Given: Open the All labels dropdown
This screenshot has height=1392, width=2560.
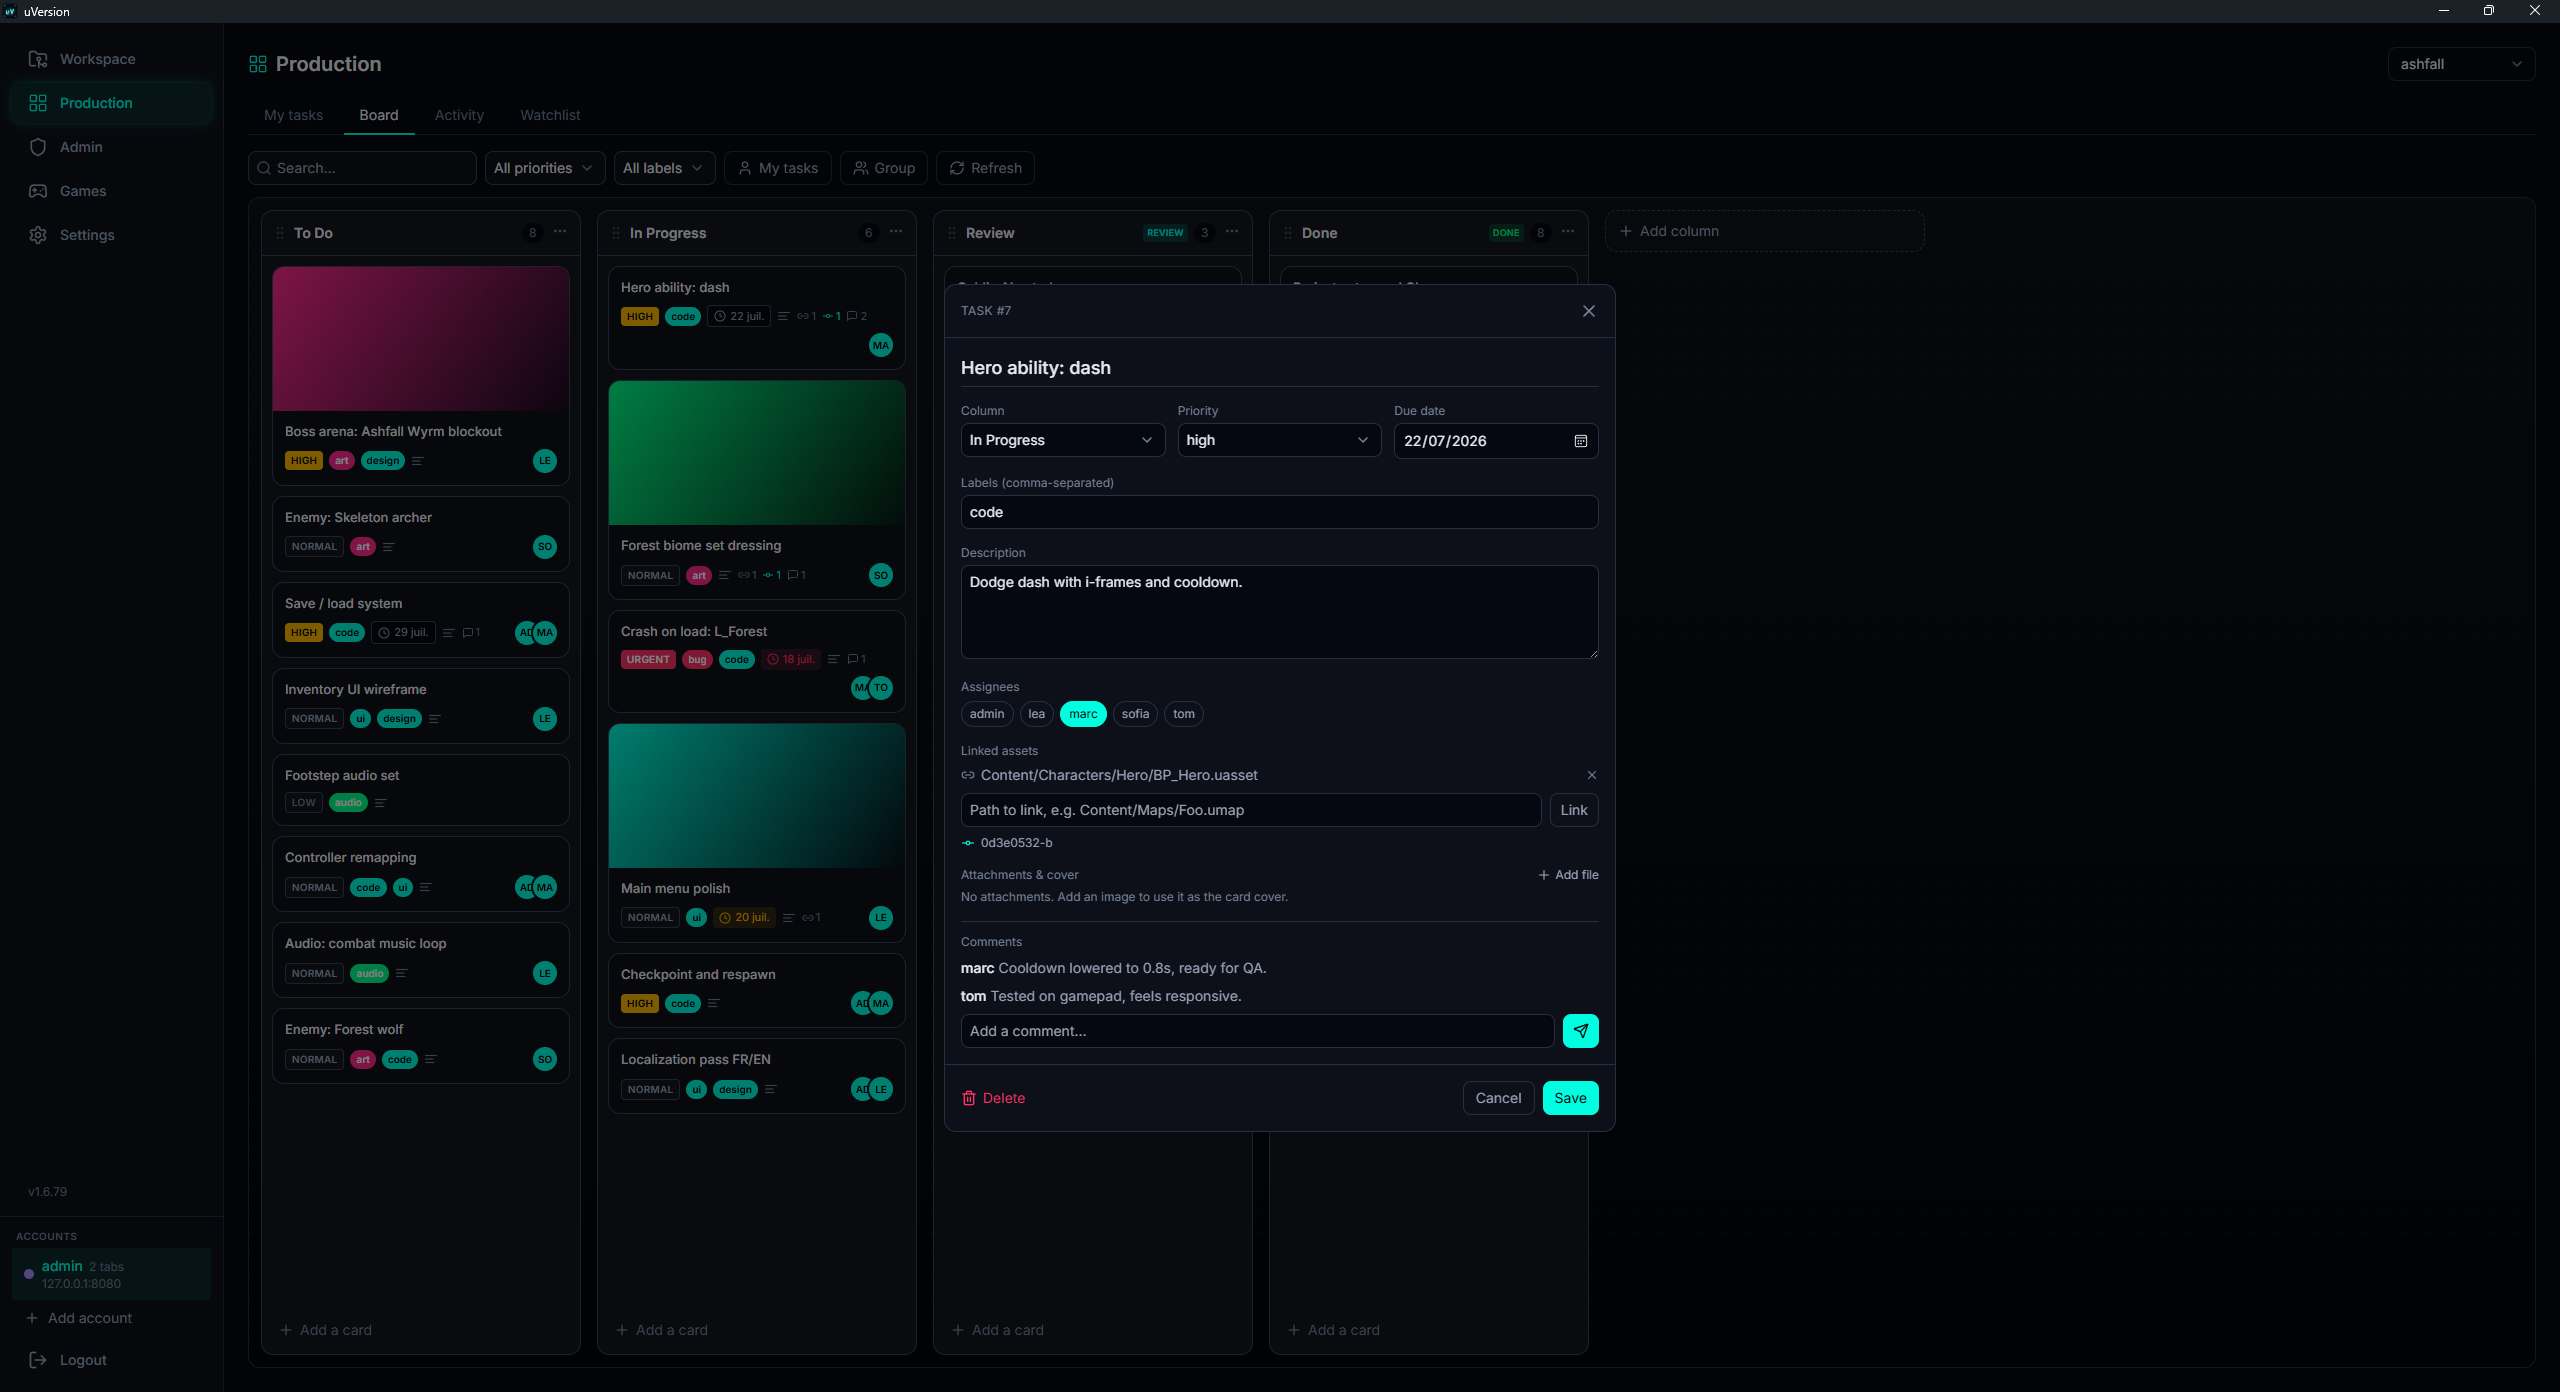Looking at the screenshot, I should point(663,168).
